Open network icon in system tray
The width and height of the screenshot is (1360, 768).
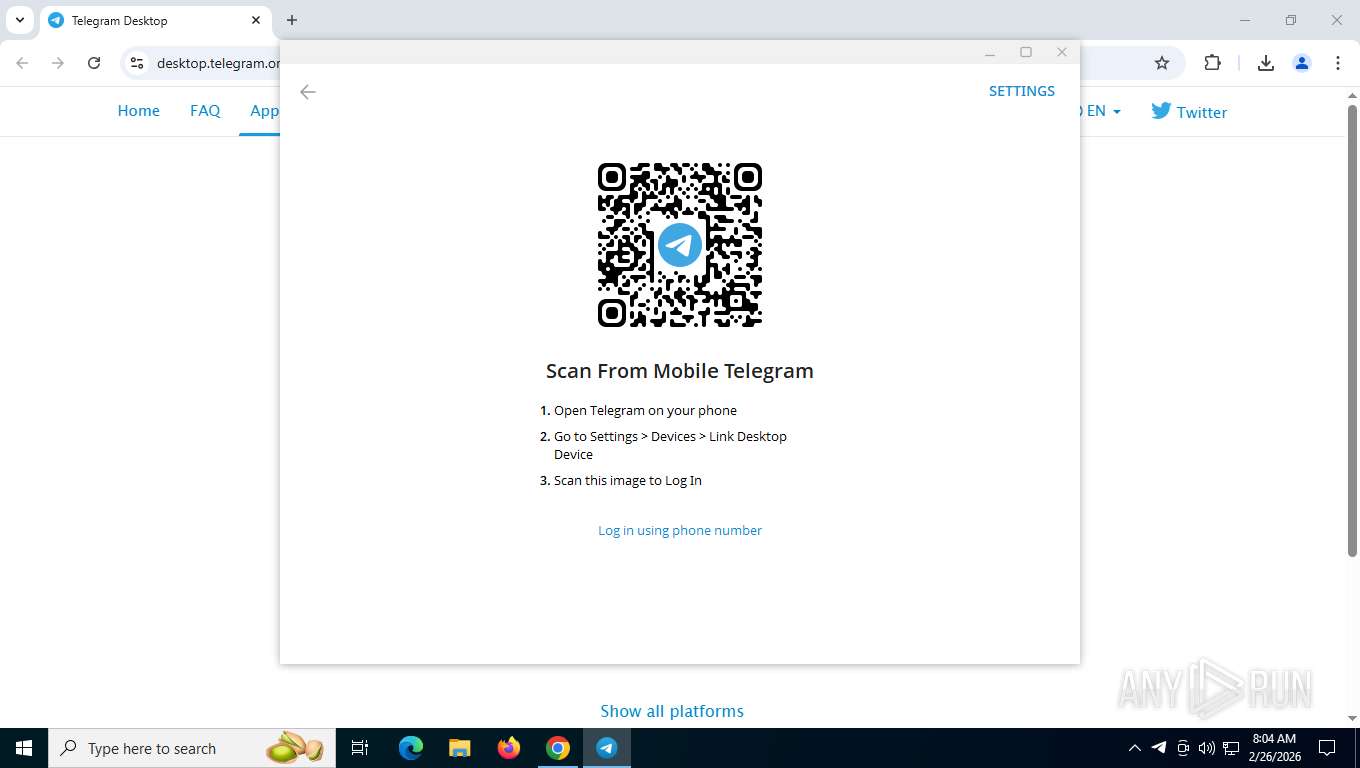[1231, 748]
